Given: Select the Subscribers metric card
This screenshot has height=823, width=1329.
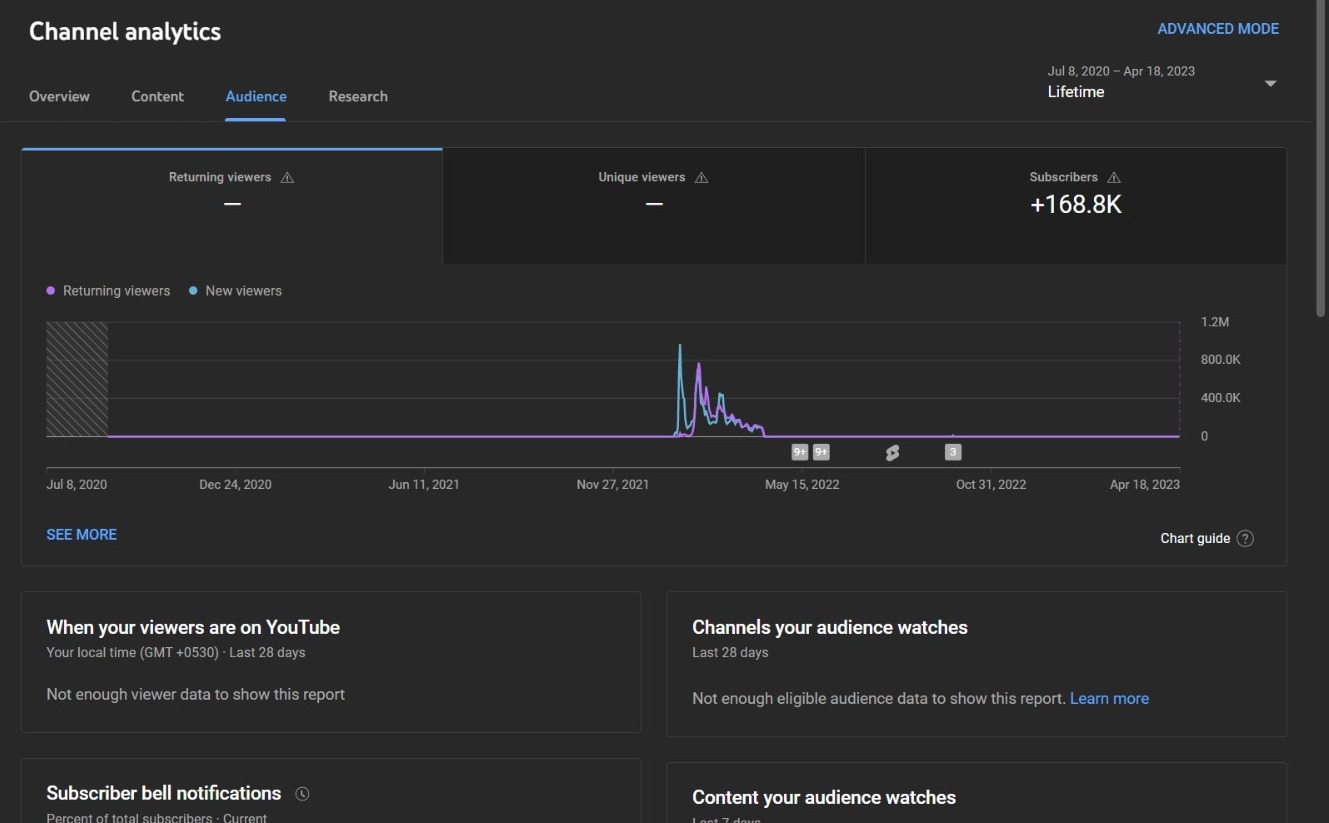Looking at the screenshot, I should 1076,206.
